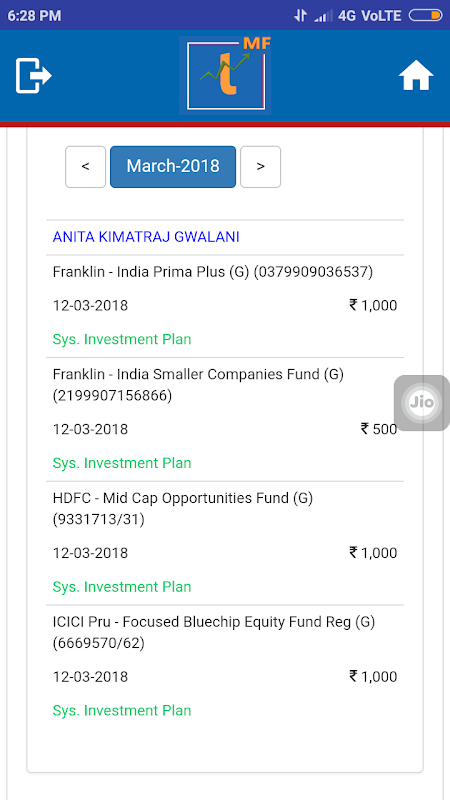
Task: Open the March-2018 month selector
Action: [x=173, y=167]
